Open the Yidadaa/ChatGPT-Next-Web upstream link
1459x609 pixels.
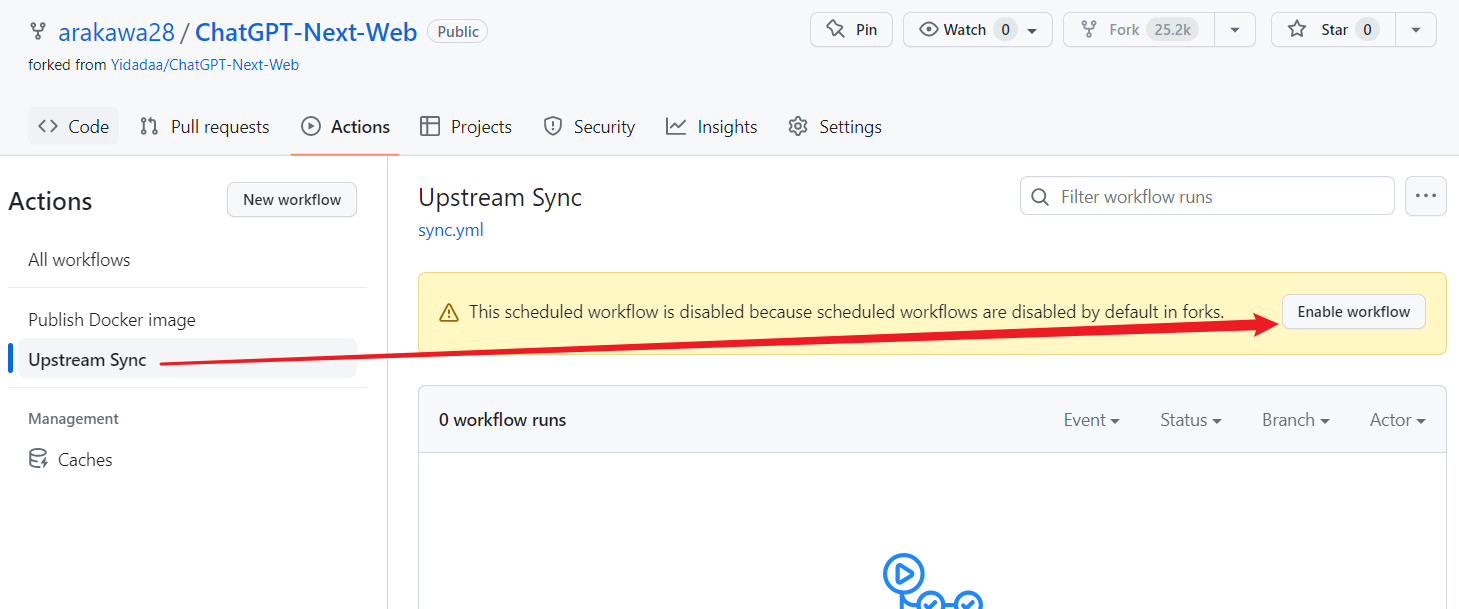coord(205,65)
